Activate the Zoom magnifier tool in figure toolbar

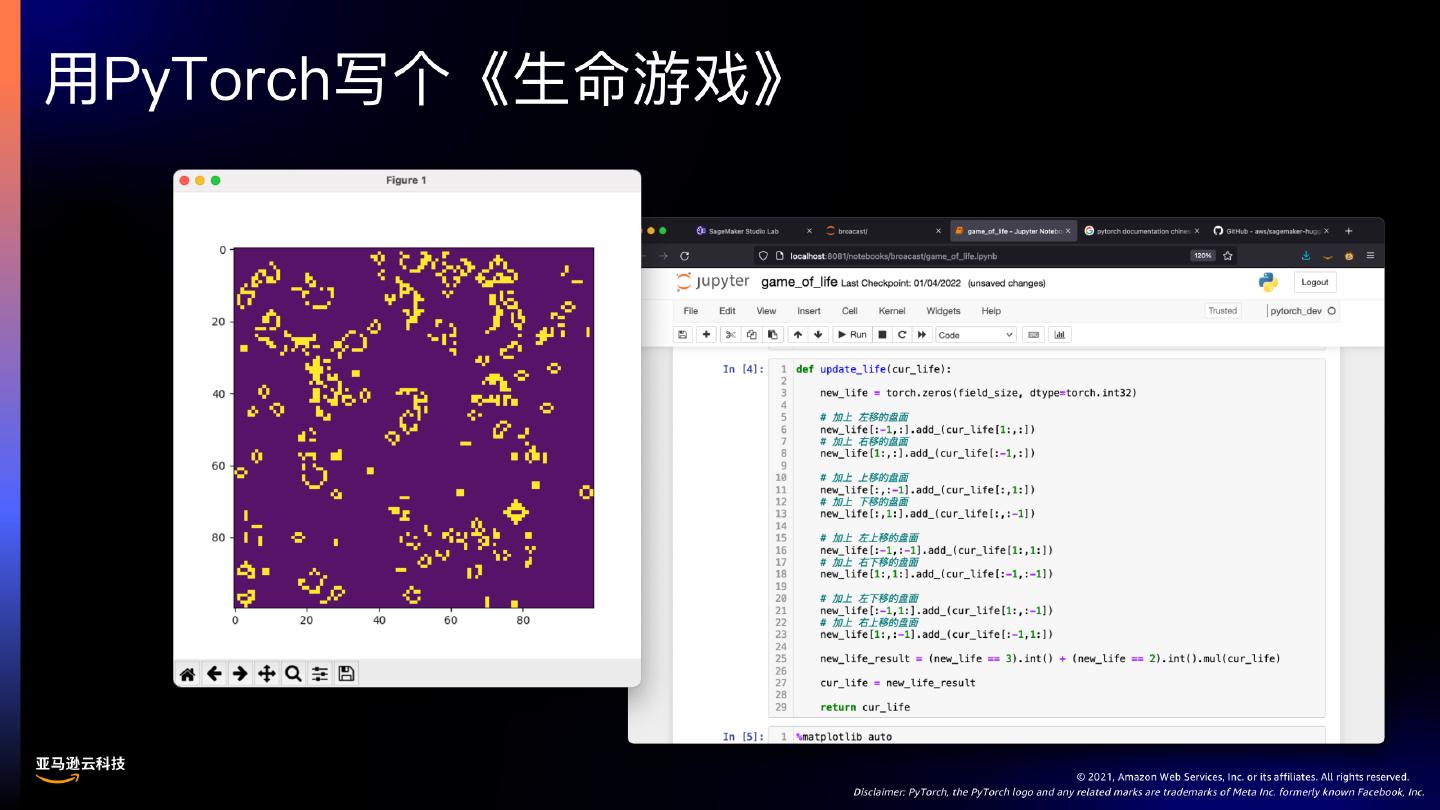[x=293, y=674]
